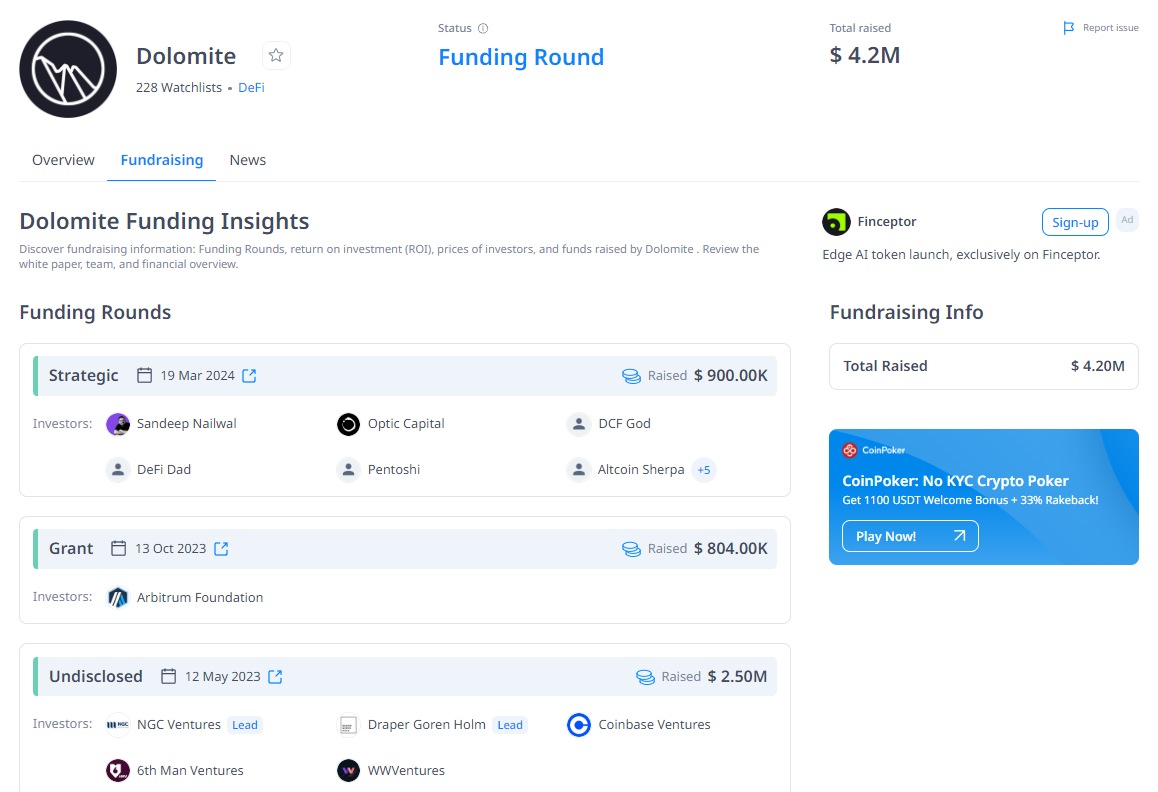The image size is (1158, 792).
Task: Click DeFi Dad investor name
Action: coord(164,470)
